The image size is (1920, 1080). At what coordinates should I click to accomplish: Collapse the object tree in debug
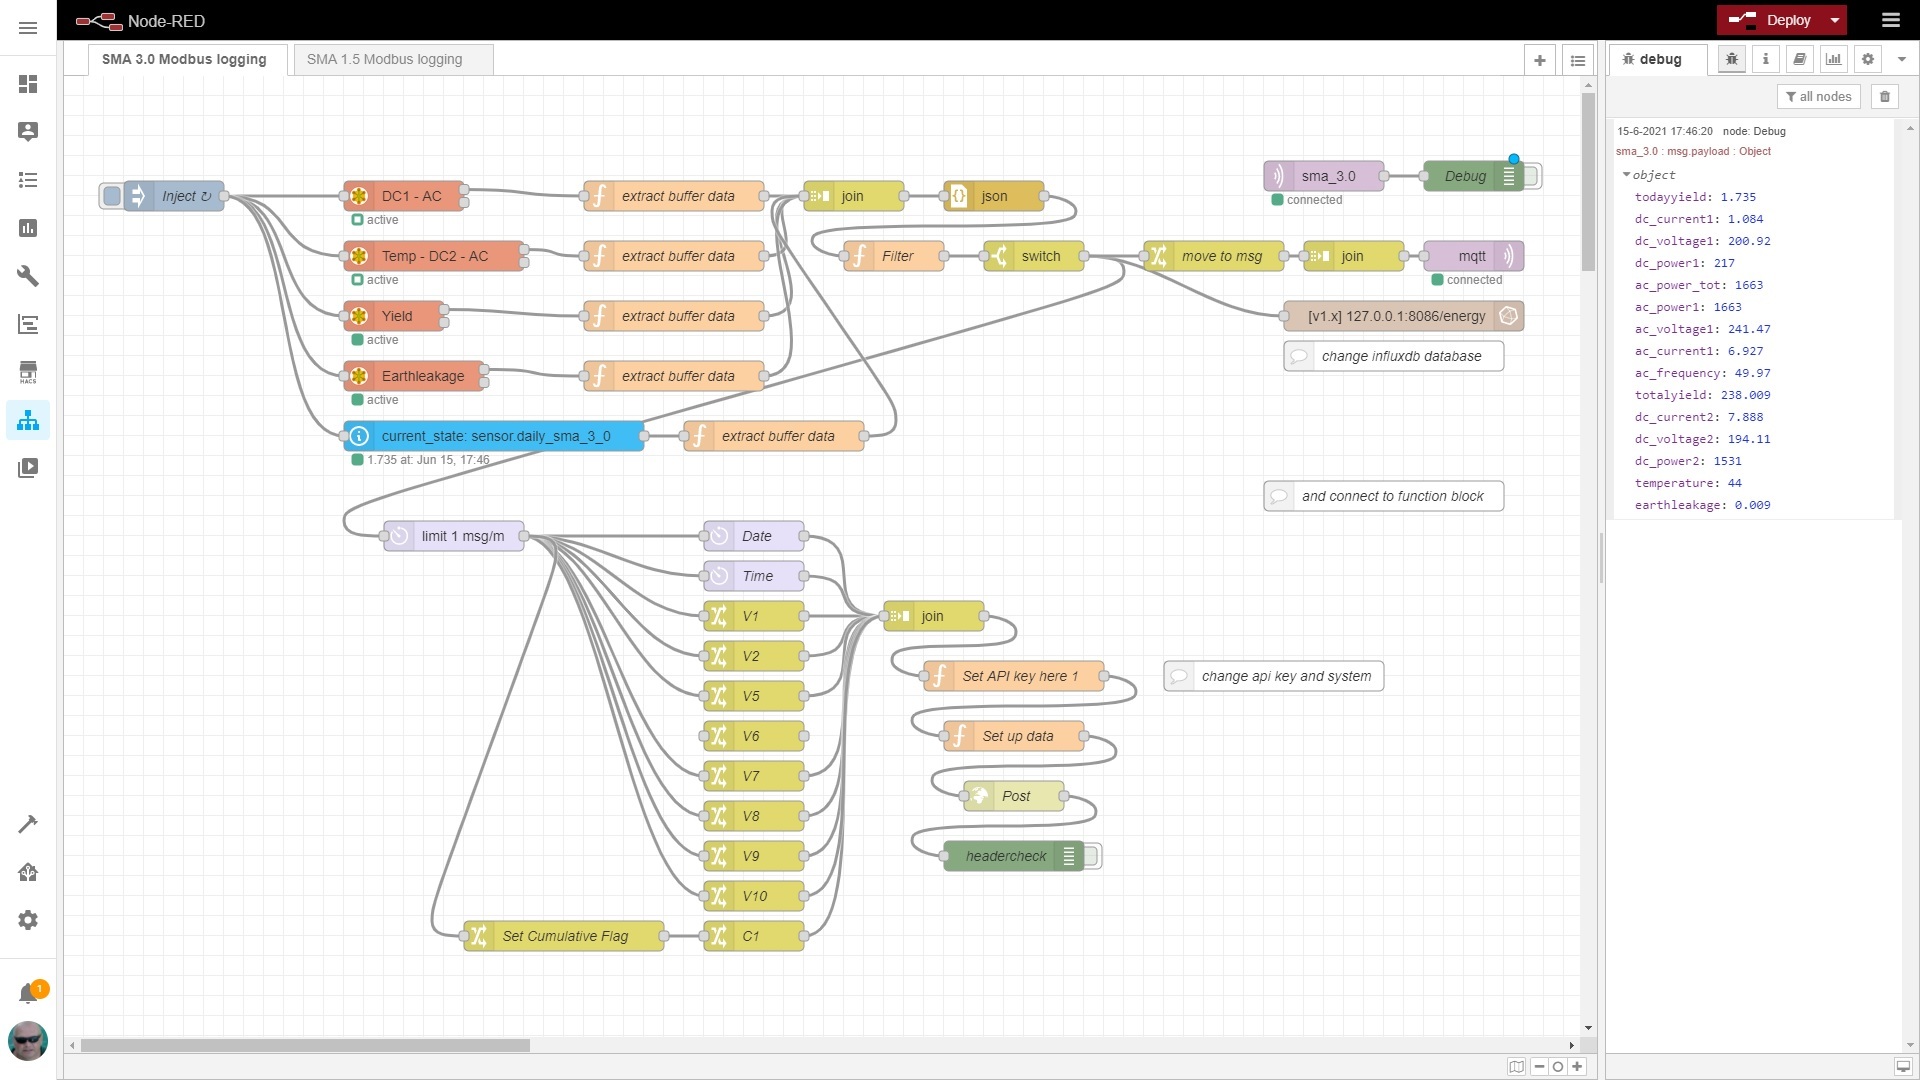pyautogui.click(x=1626, y=175)
